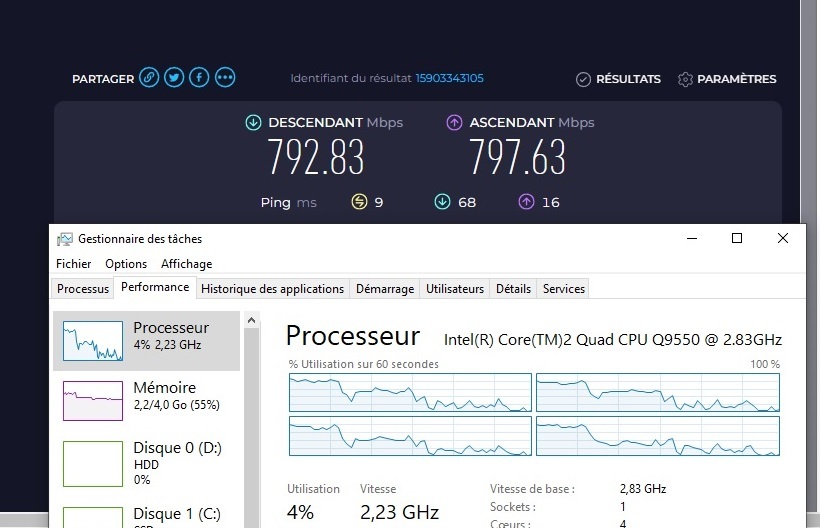Share the result on Twitter
This screenshot has height=528, width=820.
(x=174, y=78)
